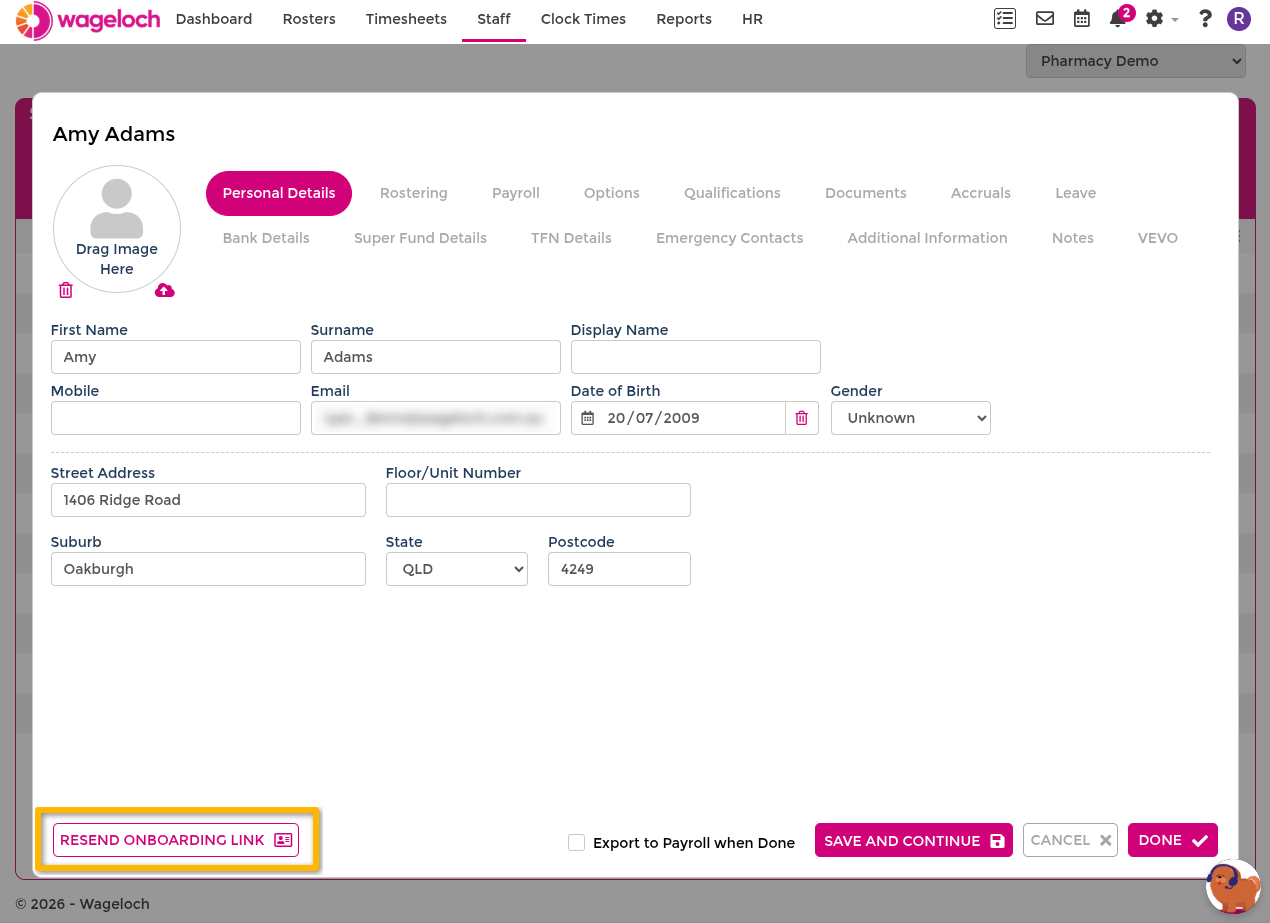Screen dimensions: 1270x923
Task: Go to the Reports menu
Action: click(x=684, y=19)
